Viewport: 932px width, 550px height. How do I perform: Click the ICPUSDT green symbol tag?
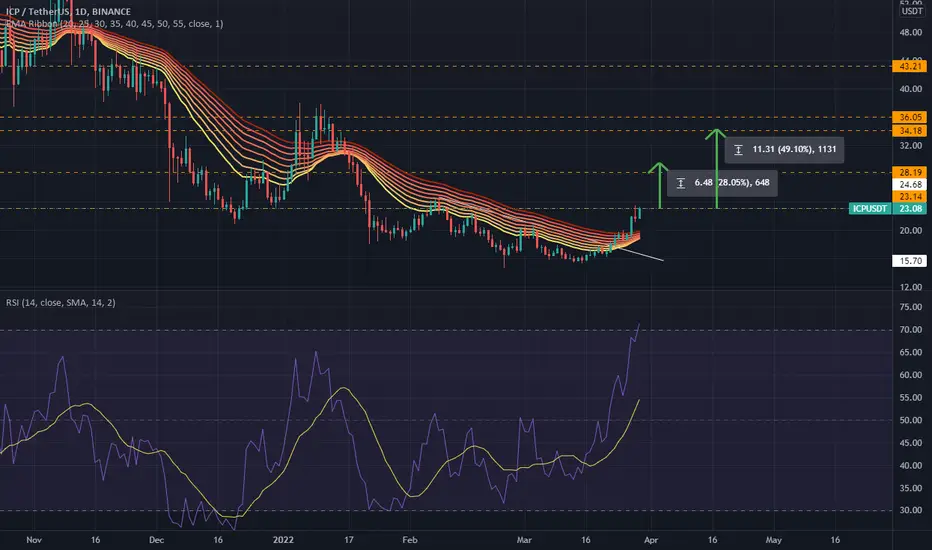tap(870, 209)
